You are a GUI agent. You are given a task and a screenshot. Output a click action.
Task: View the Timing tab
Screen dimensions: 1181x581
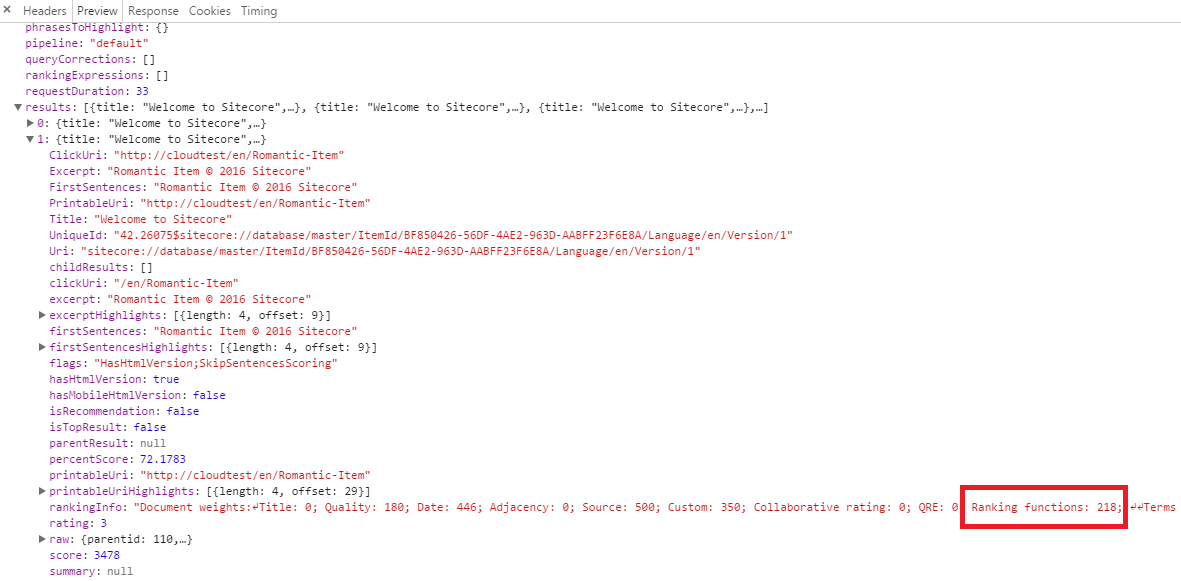(x=258, y=11)
